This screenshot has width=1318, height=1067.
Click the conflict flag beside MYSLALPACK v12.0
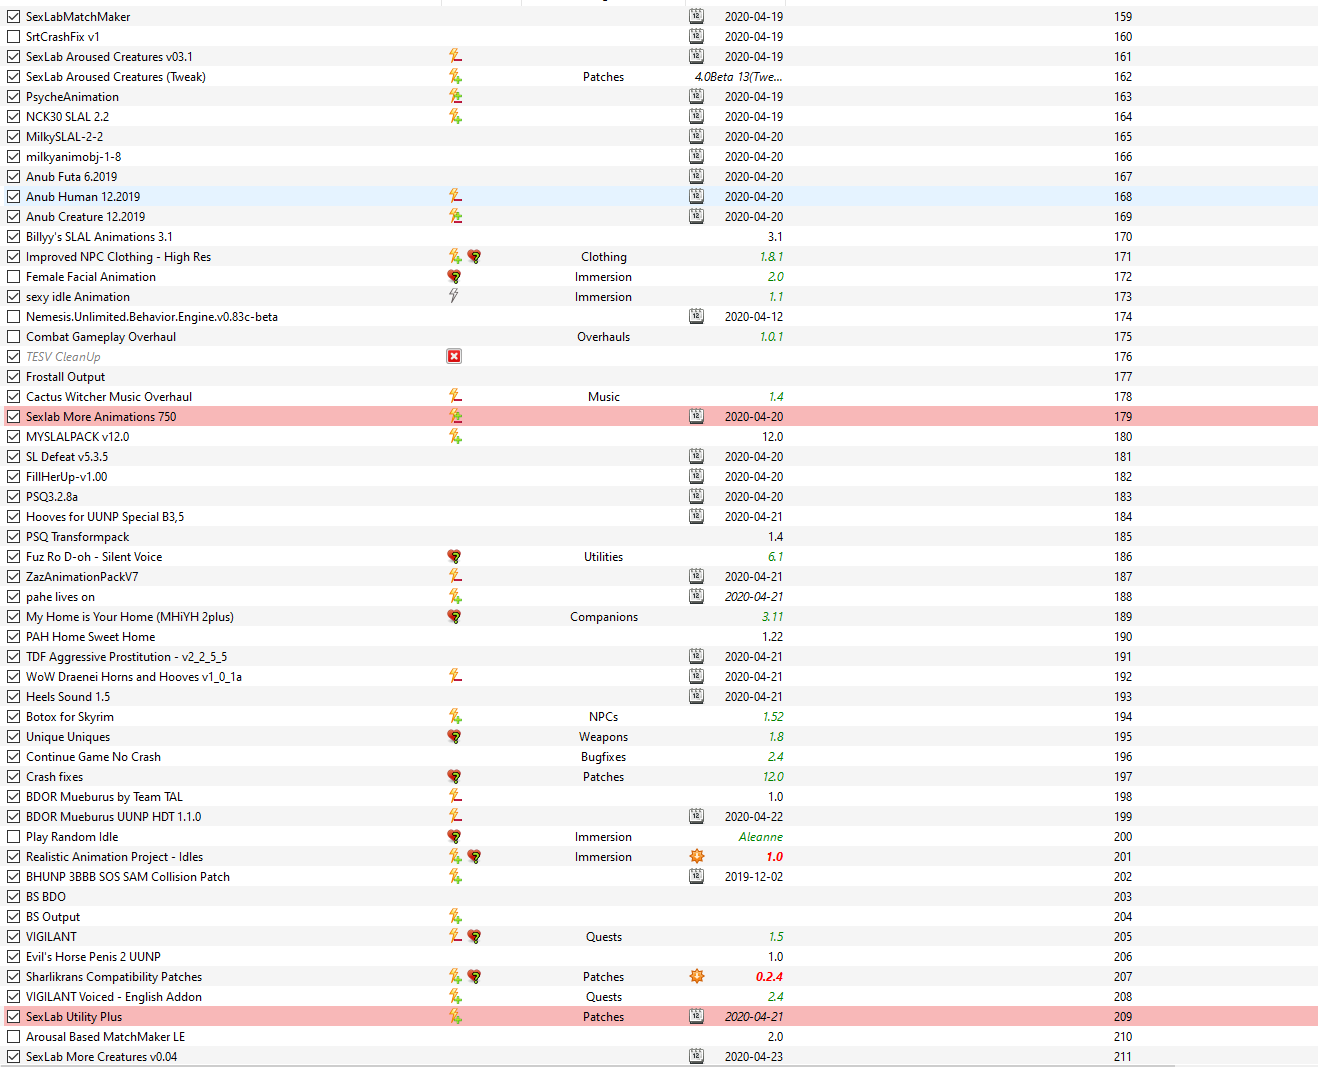point(455,437)
